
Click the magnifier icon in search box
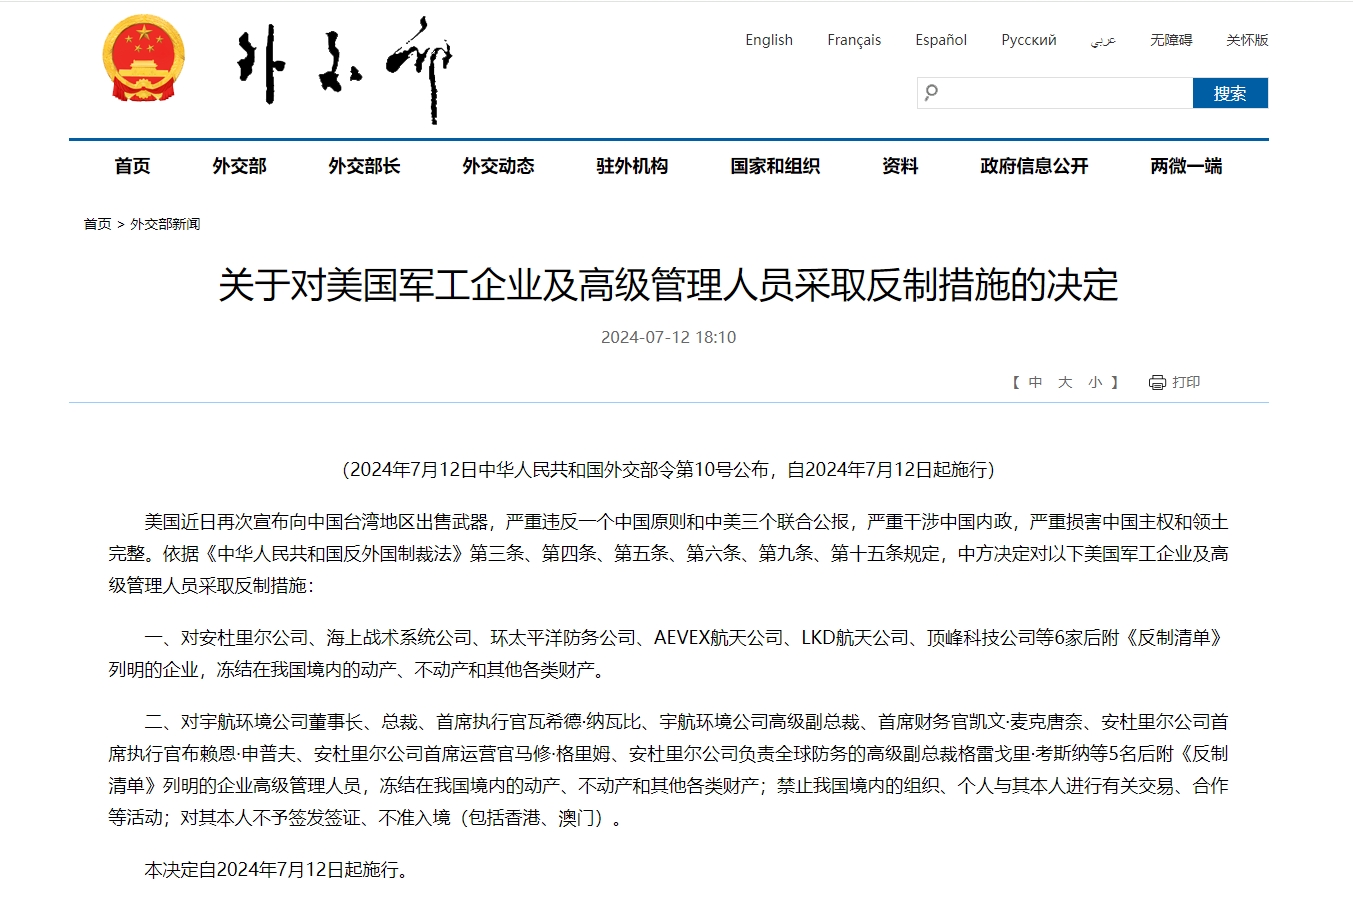click(x=932, y=93)
